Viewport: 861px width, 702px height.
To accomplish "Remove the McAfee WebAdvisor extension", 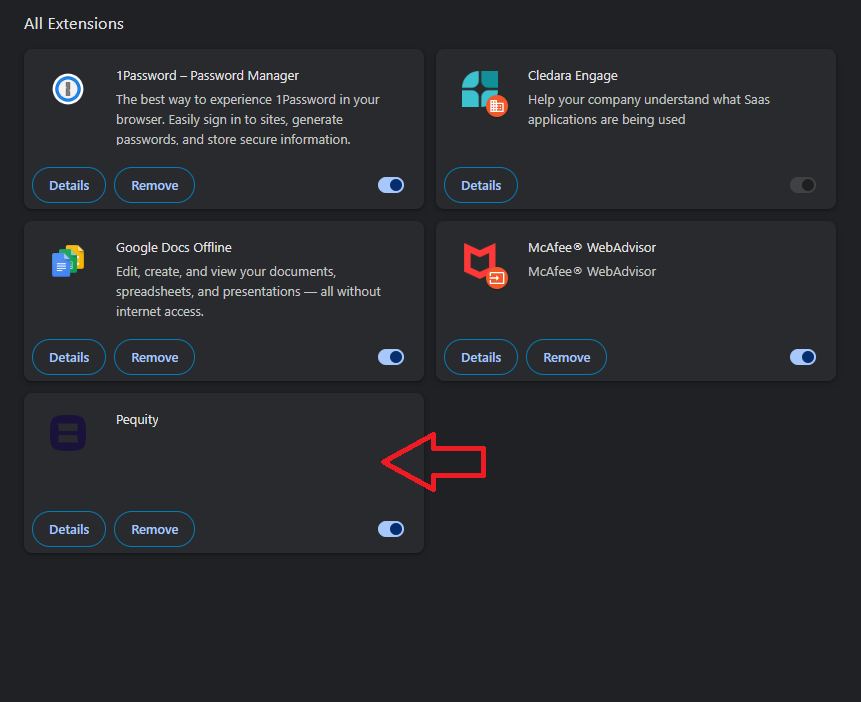I will 566,357.
